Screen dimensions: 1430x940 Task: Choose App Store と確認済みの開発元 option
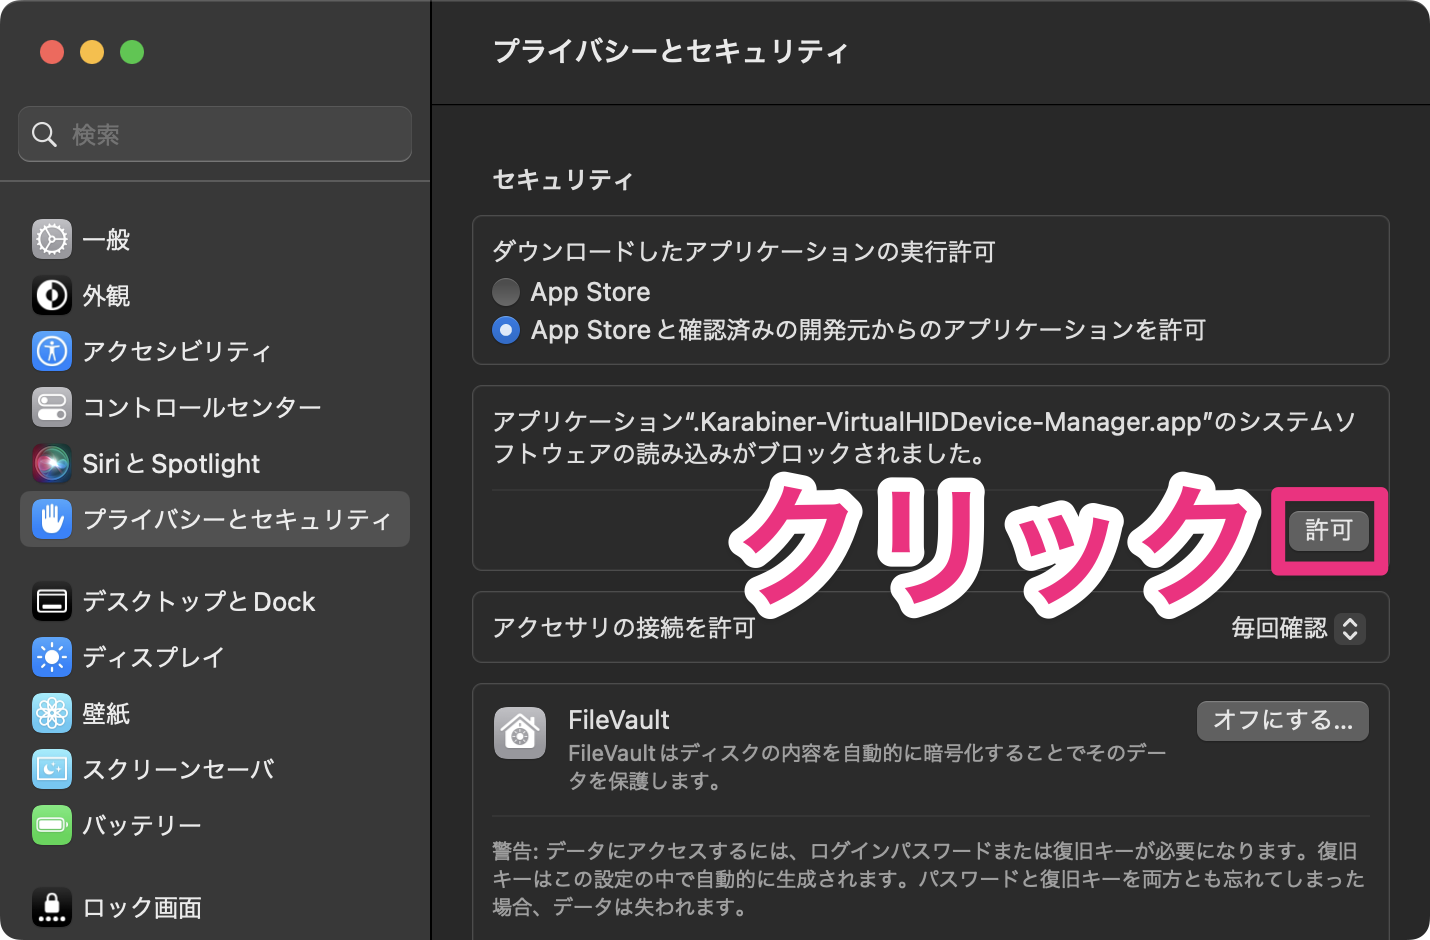tap(506, 330)
